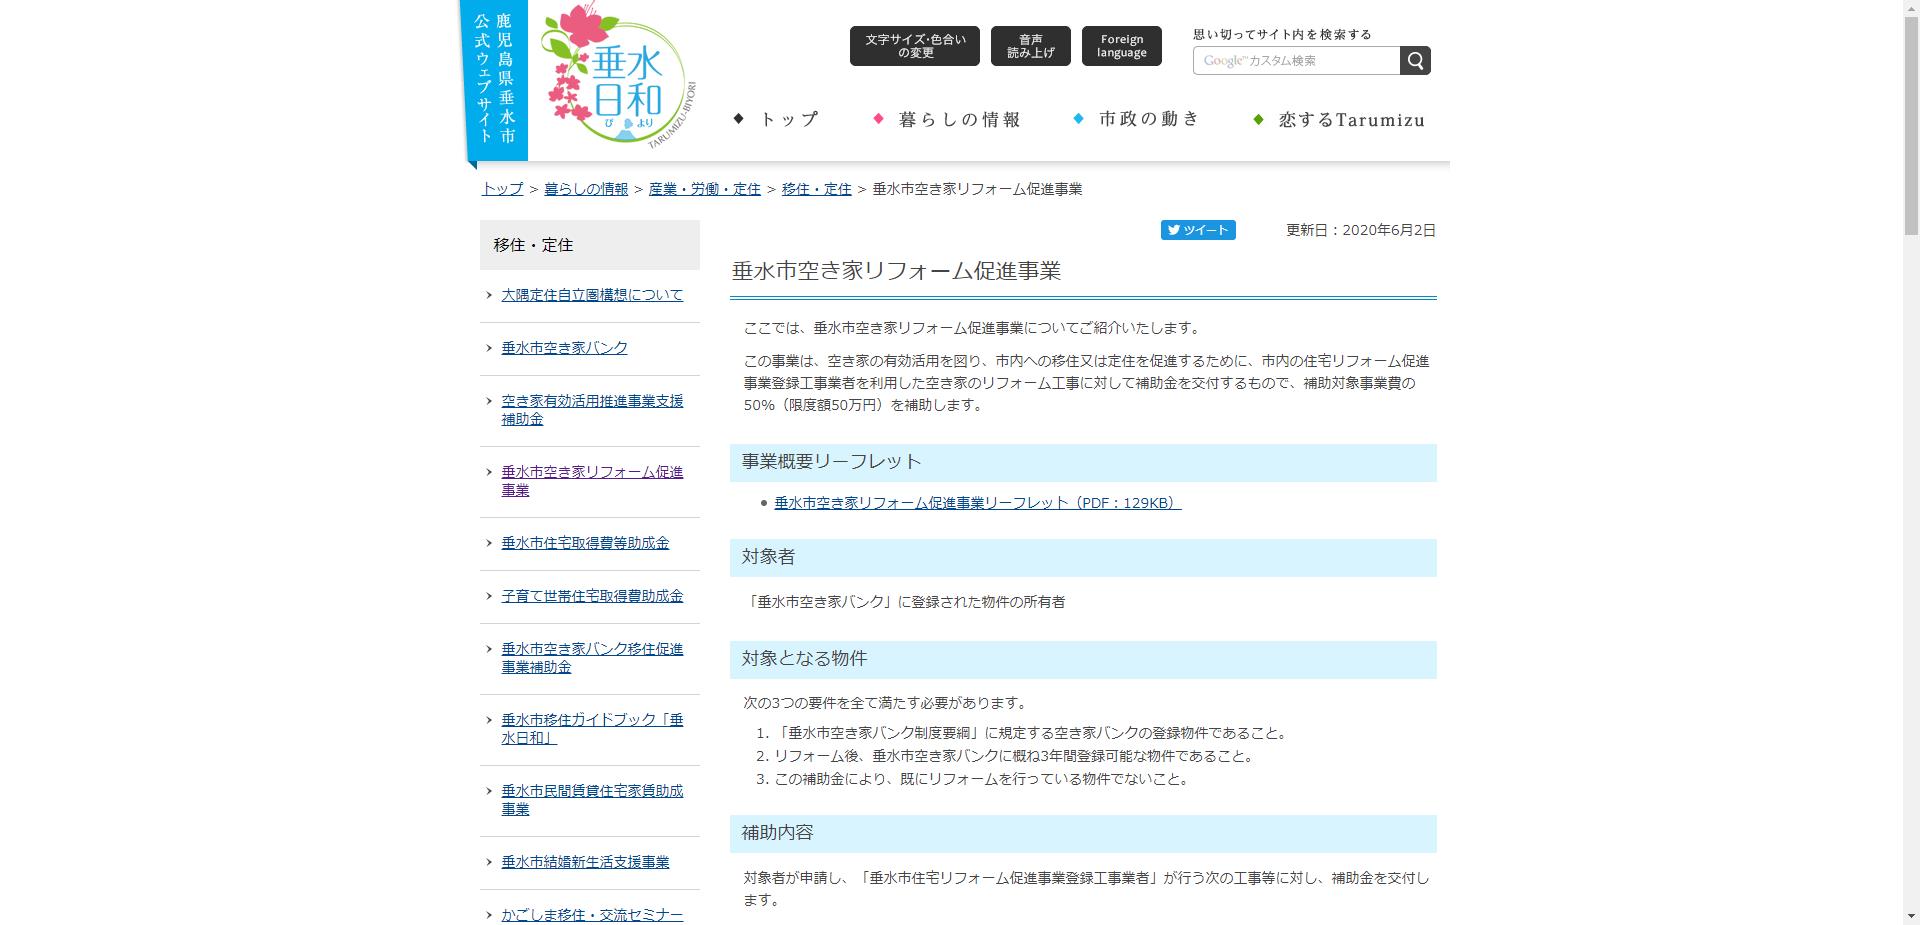Click the chevron beside 垂水市空き家バンク
1920x925 pixels.
[487, 348]
